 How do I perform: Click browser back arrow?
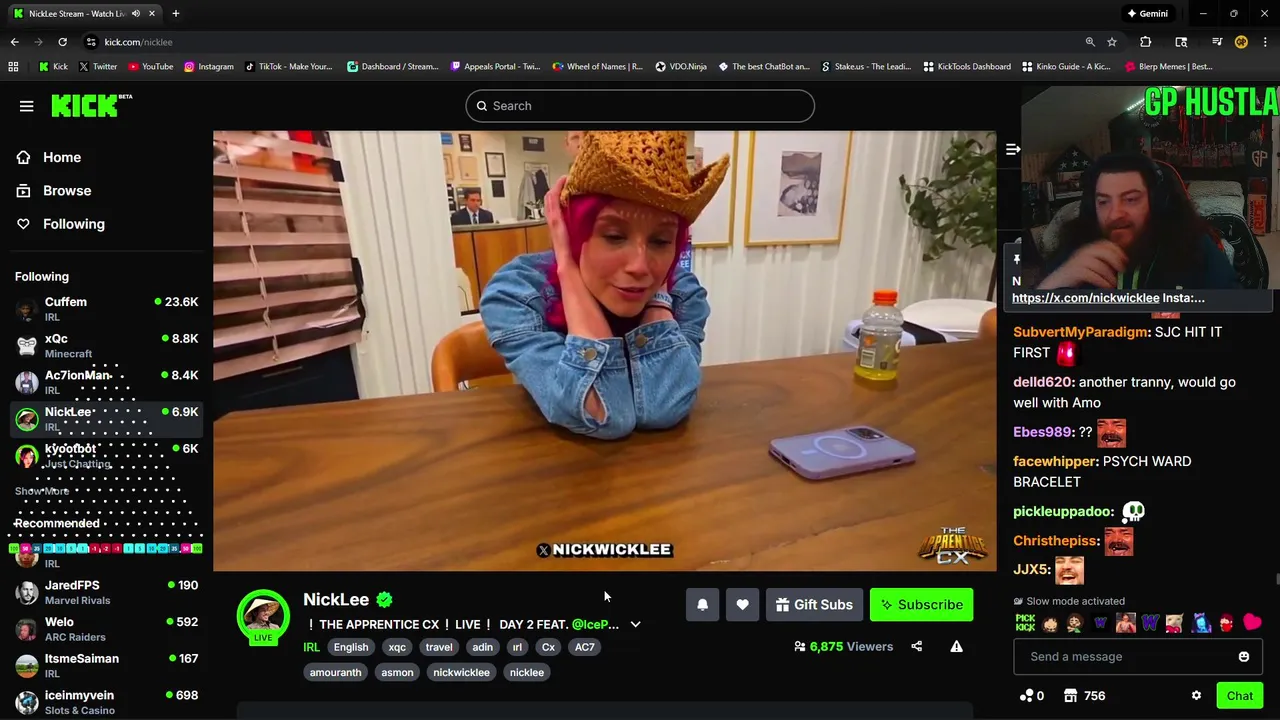click(x=14, y=42)
